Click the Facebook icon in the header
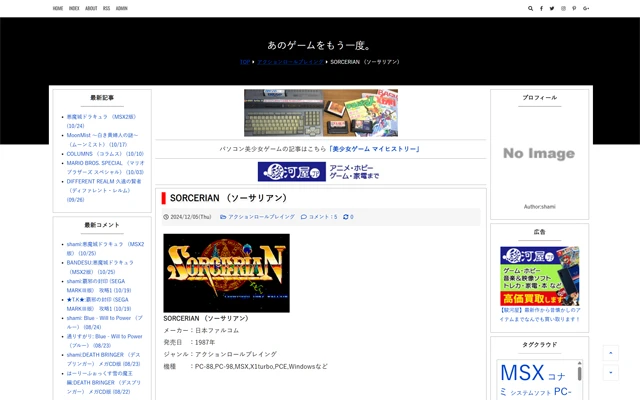 pyautogui.click(x=542, y=8)
